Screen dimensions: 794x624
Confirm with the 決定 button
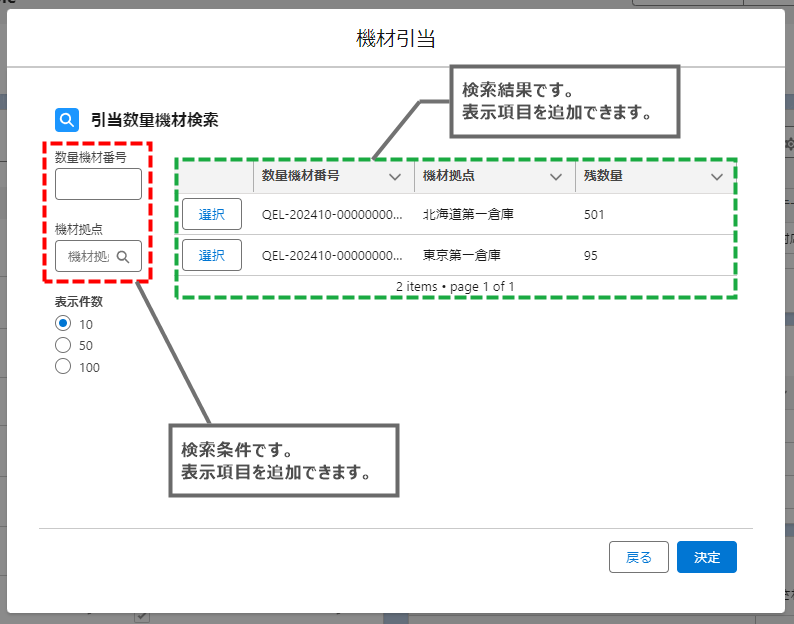point(706,557)
